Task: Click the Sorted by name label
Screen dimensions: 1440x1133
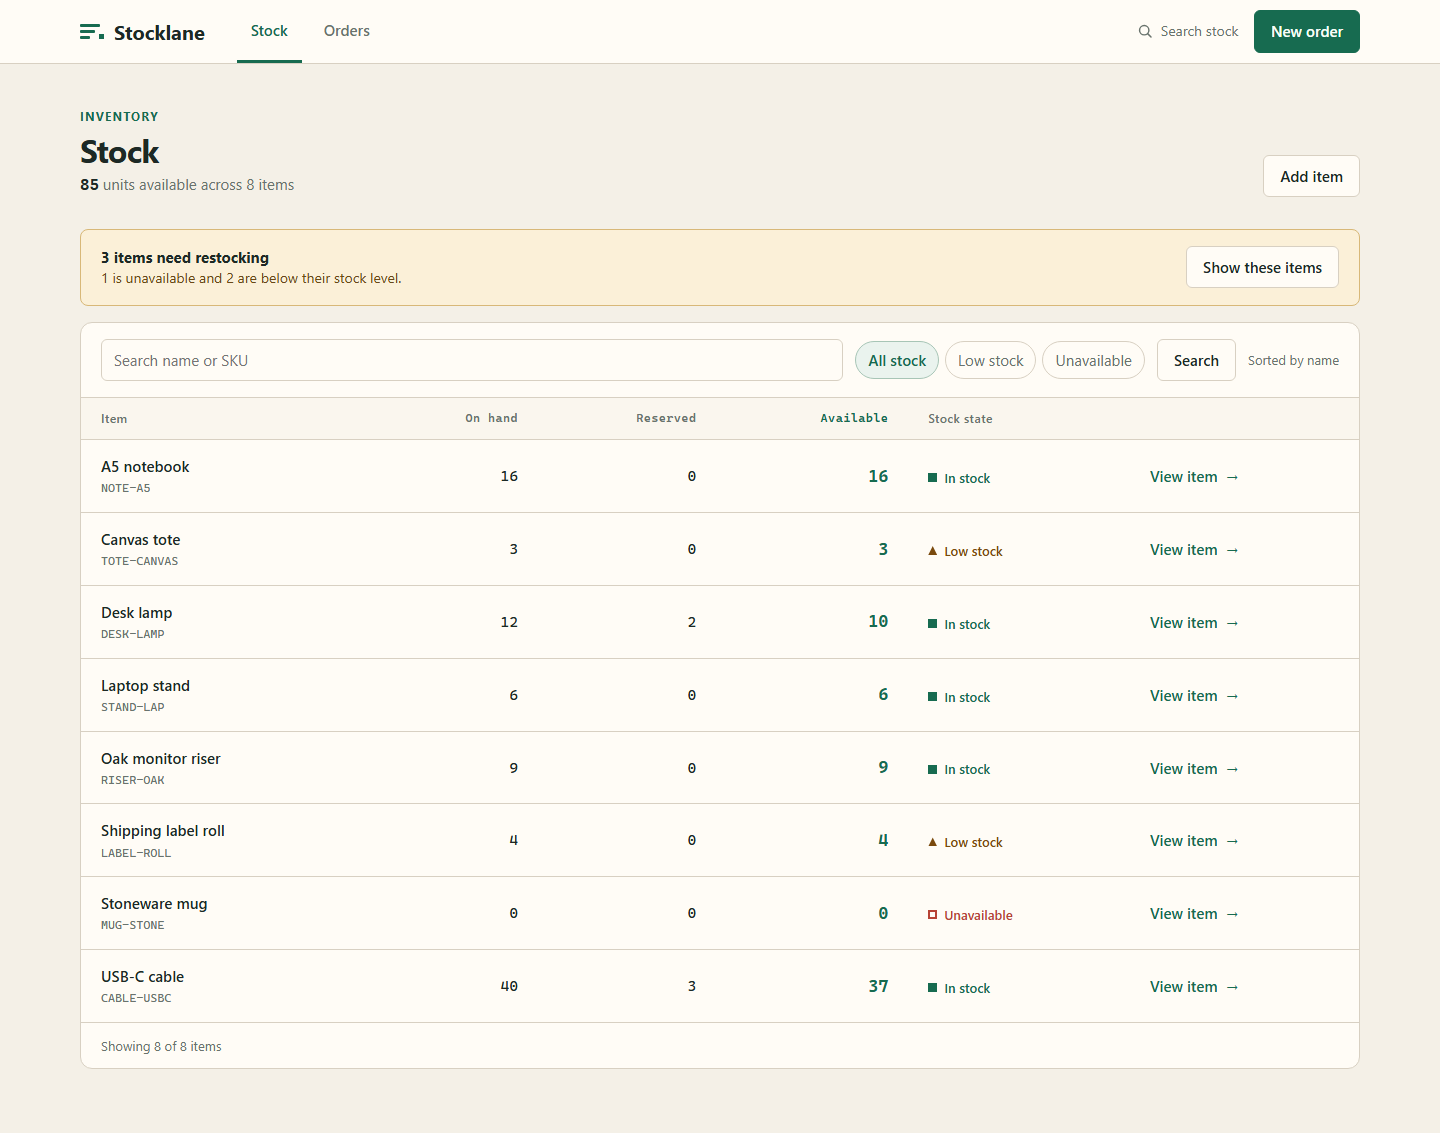Action: [x=1293, y=361]
